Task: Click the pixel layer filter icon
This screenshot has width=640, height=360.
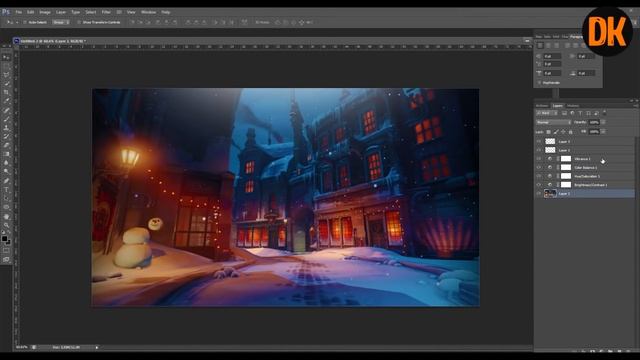Action: coord(564,113)
